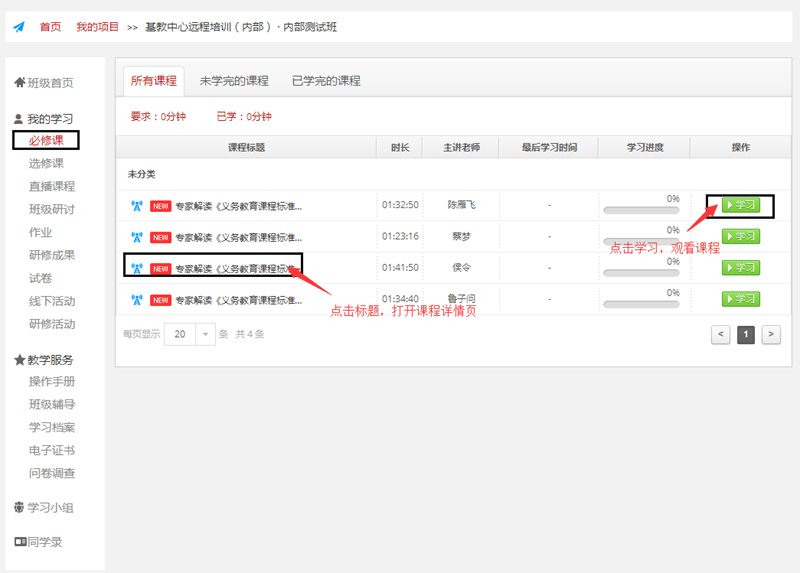The image size is (800, 573).
Task: Open 同学录 in sidebar
Action: 45,542
